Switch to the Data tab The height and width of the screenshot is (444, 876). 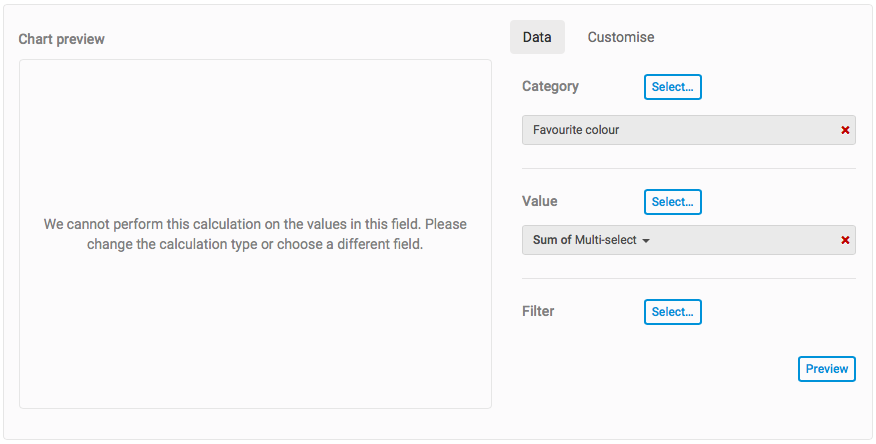coord(537,37)
